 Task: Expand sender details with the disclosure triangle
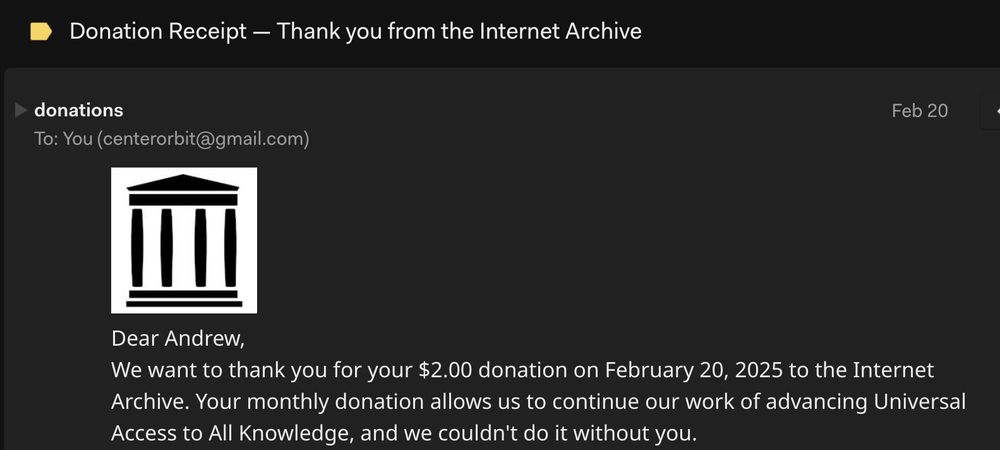tap(21, 110)
